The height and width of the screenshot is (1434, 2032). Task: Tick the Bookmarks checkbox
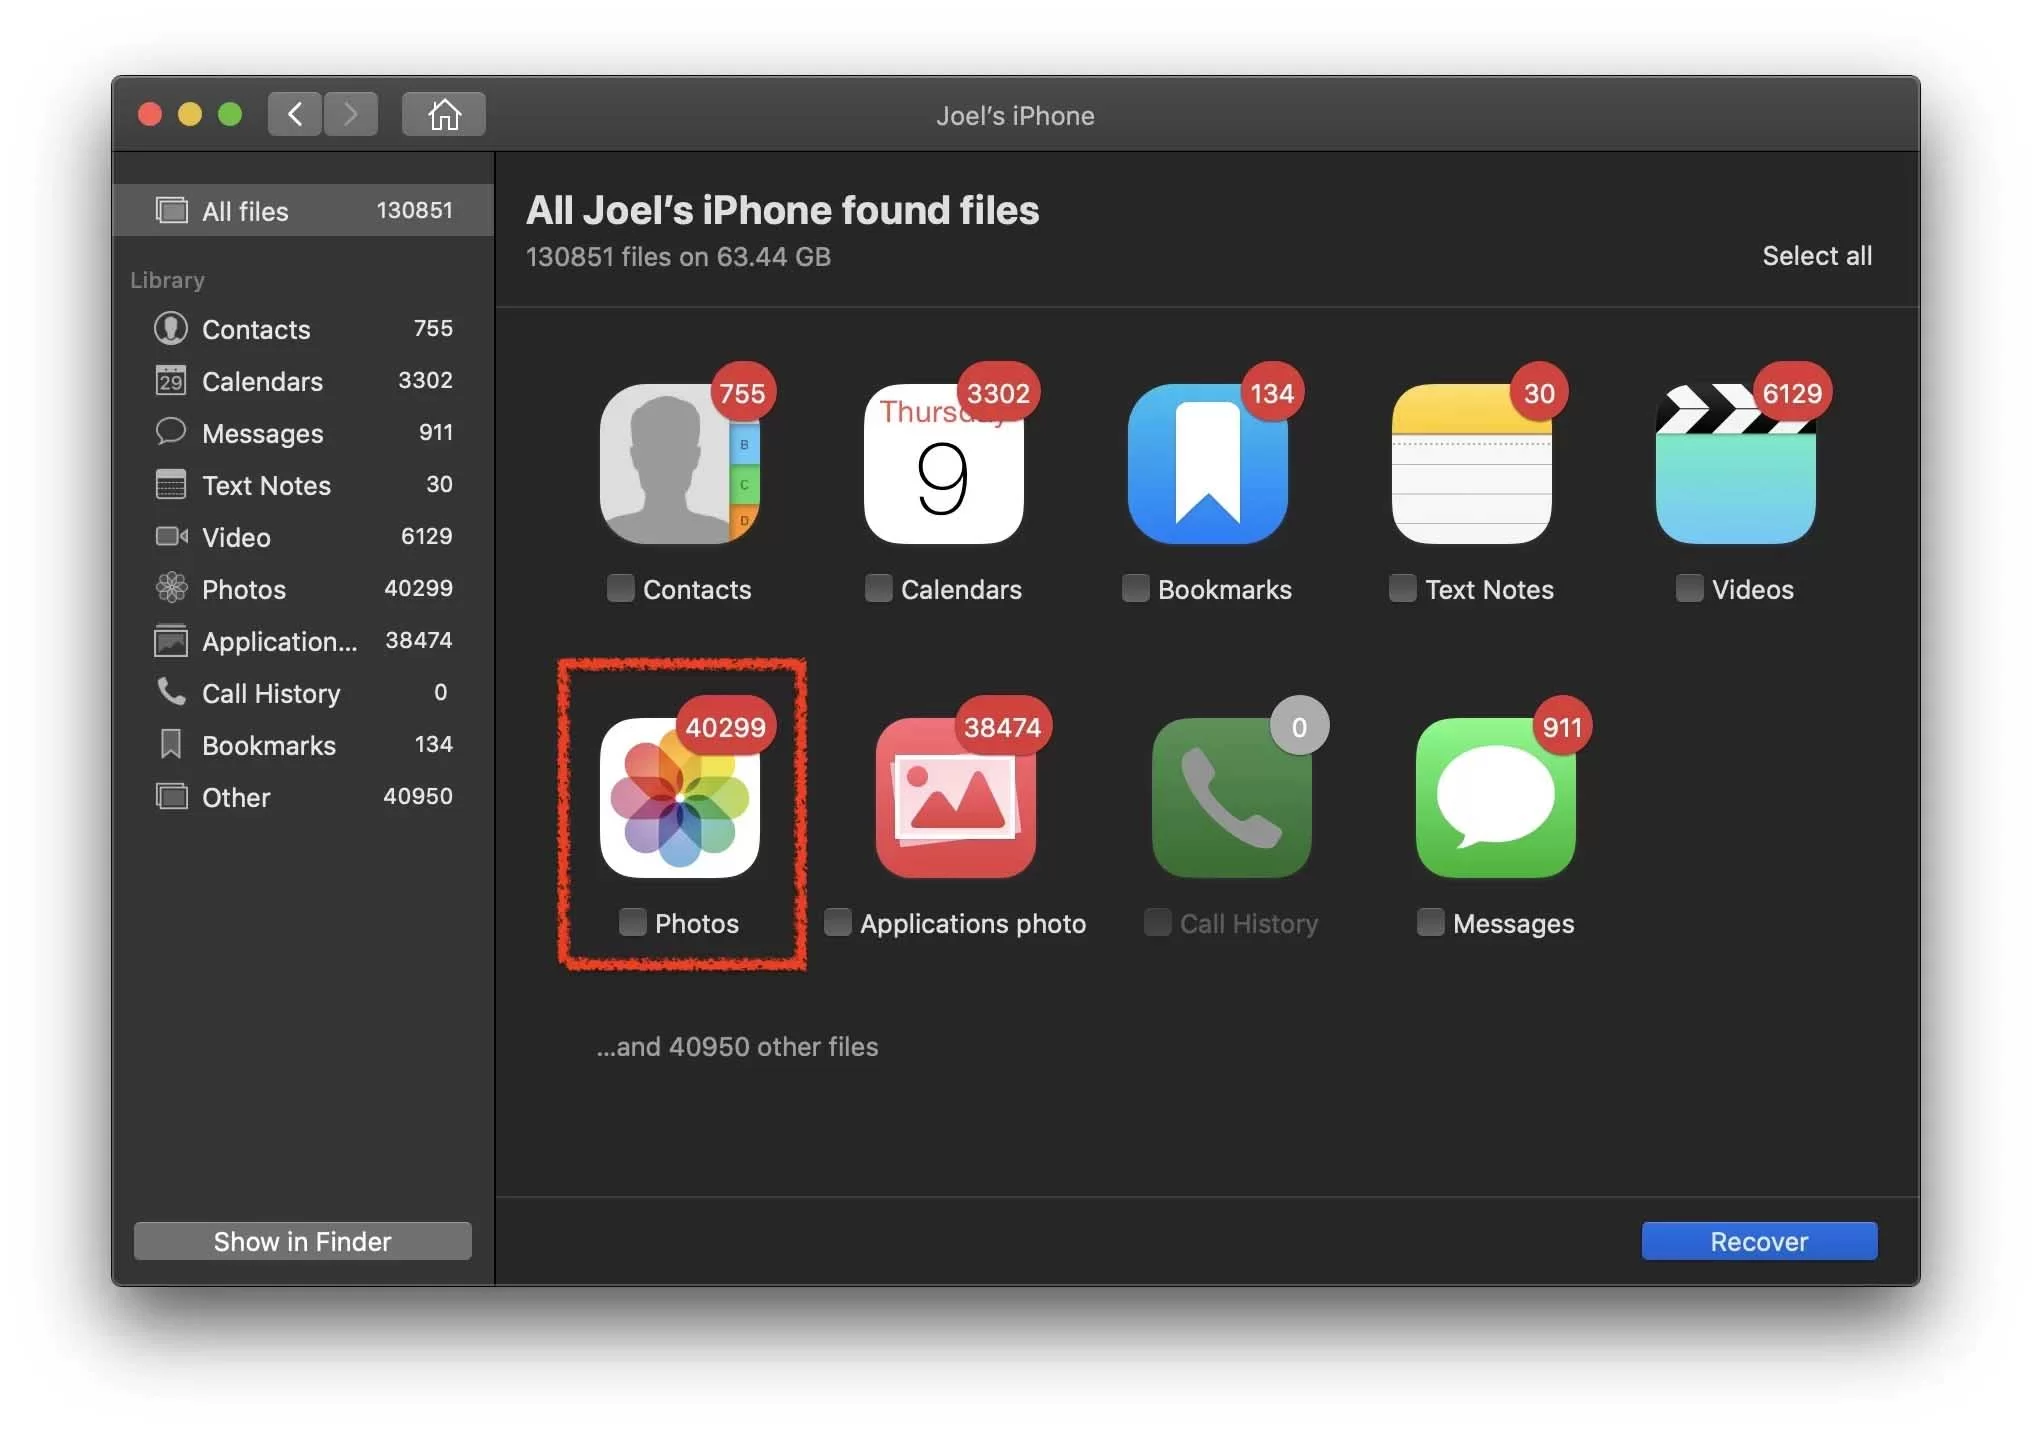pyautogui.click(x=1136, y=588)
